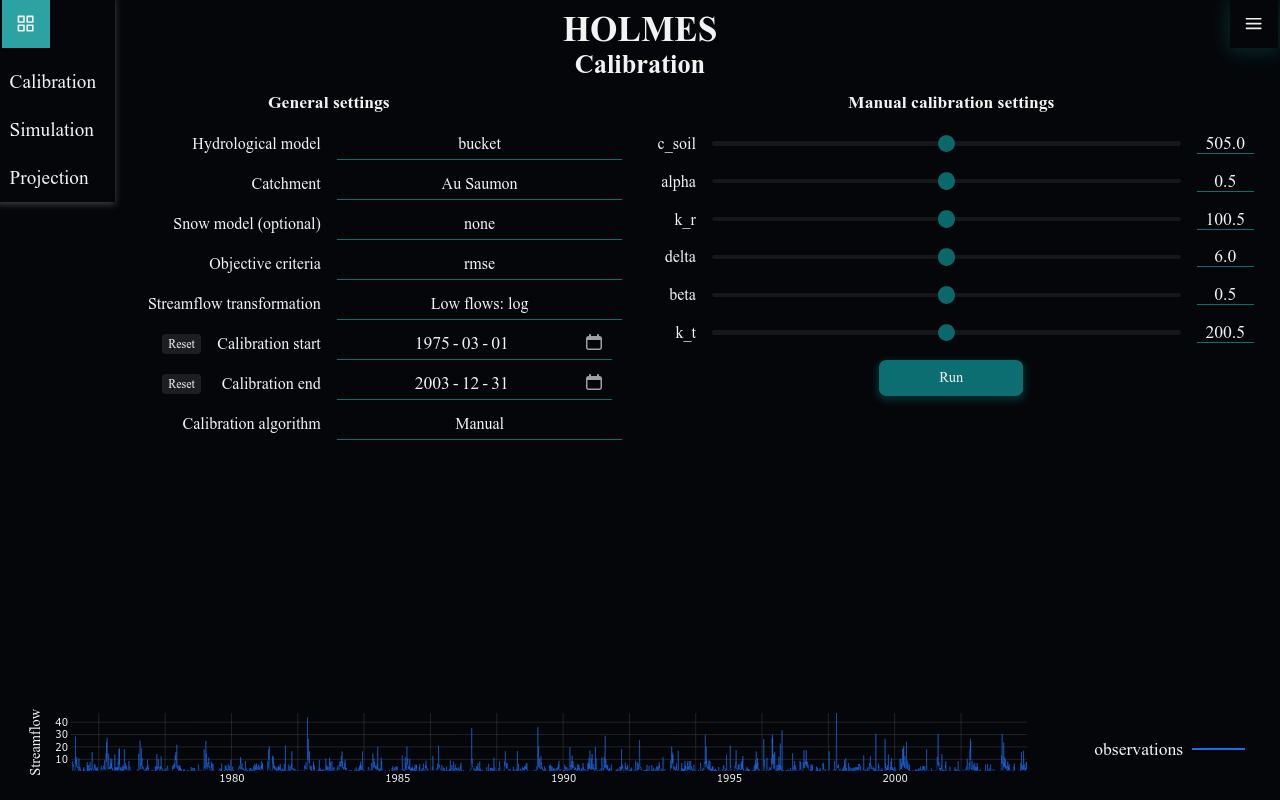Open the calendar picker for Calibration start

click(x=593, y=341)
